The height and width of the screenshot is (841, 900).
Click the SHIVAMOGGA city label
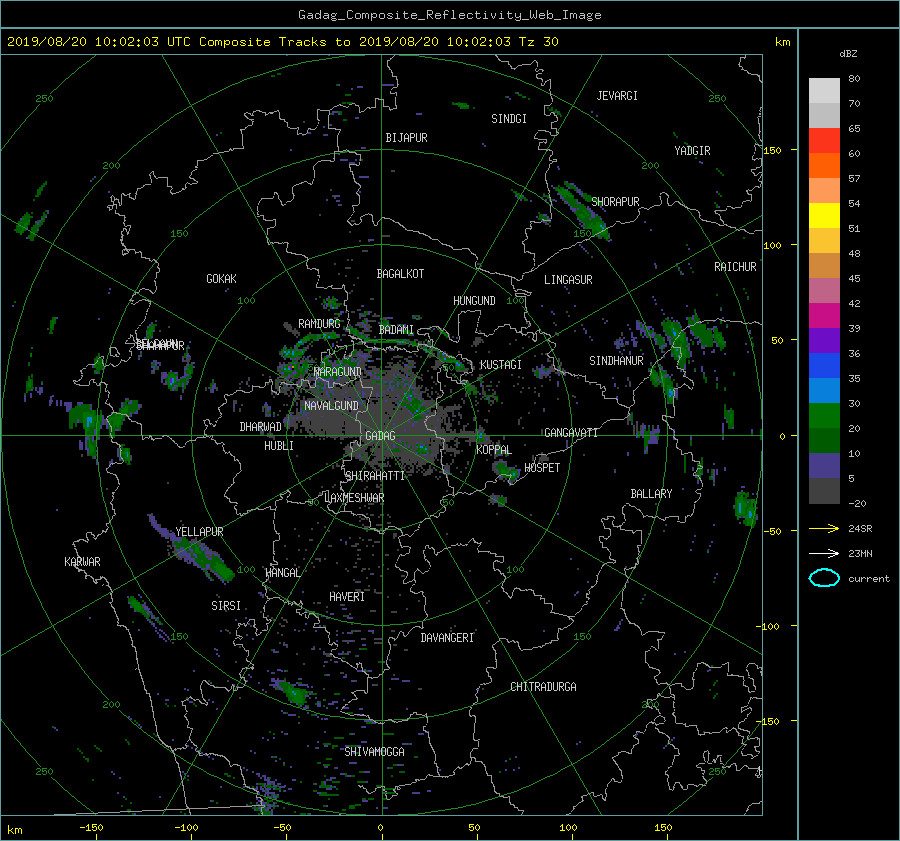pos(374,752)
